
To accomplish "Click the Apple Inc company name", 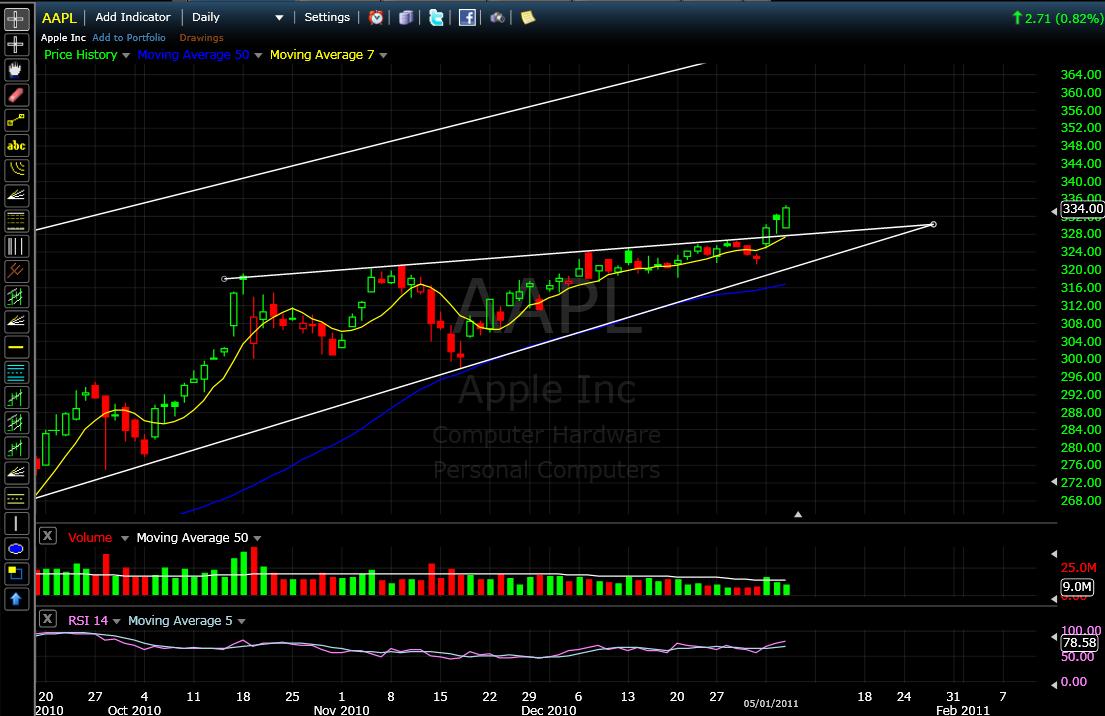I will (63, 37).
